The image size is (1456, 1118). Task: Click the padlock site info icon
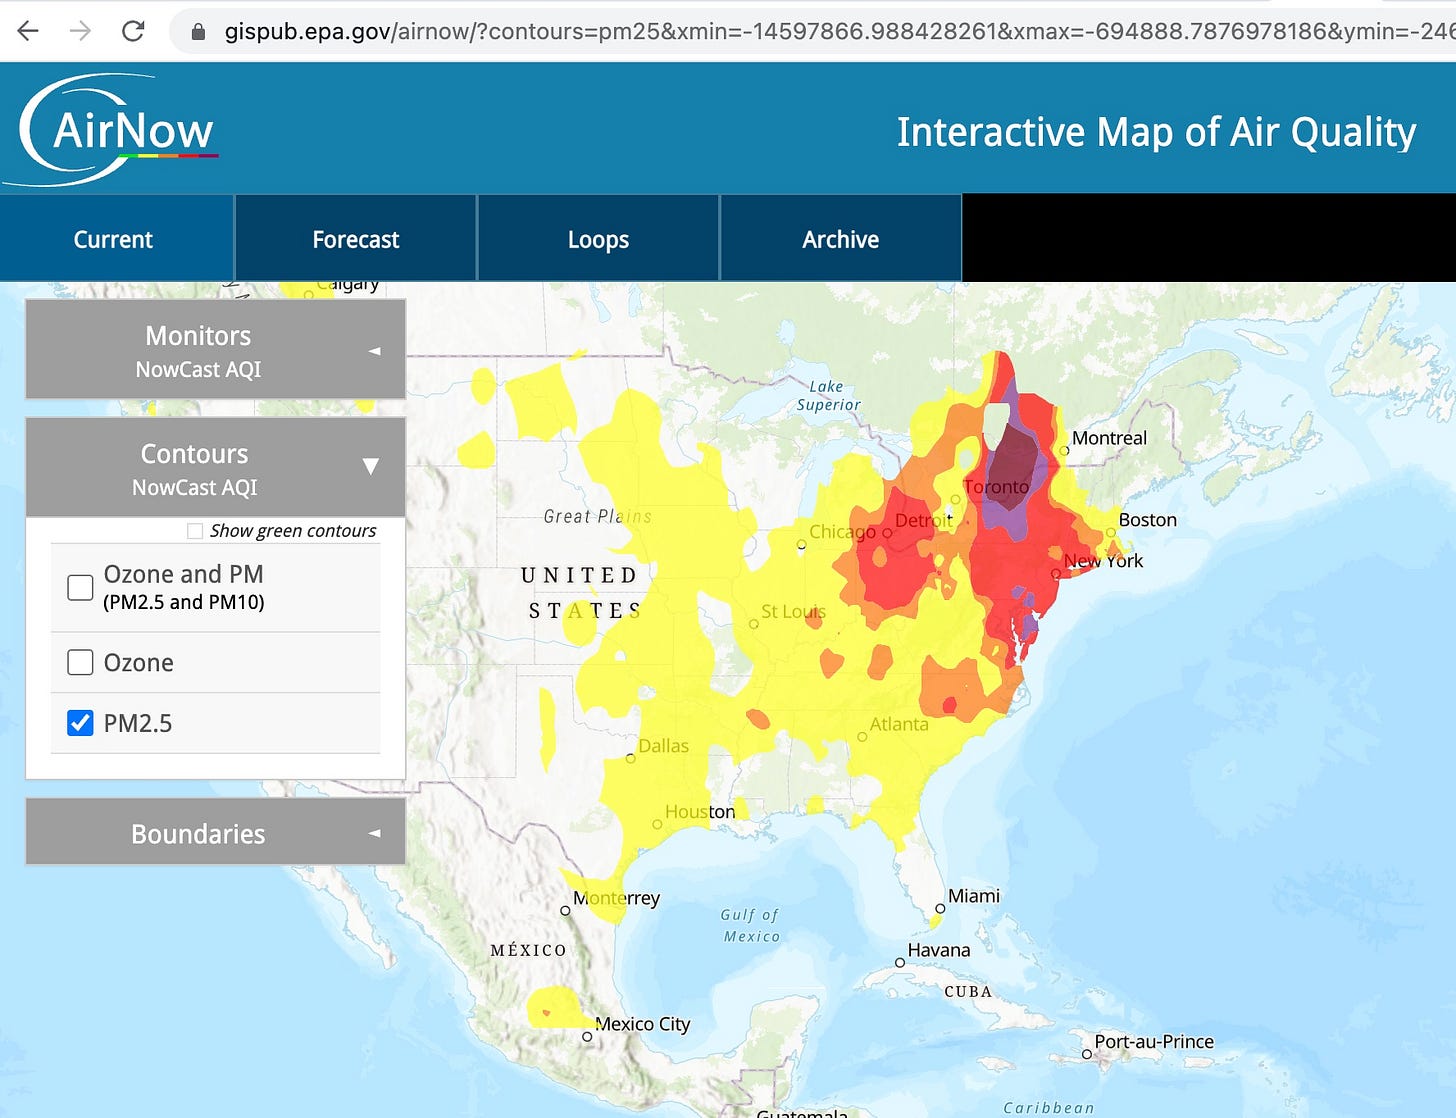click(198, 32)
